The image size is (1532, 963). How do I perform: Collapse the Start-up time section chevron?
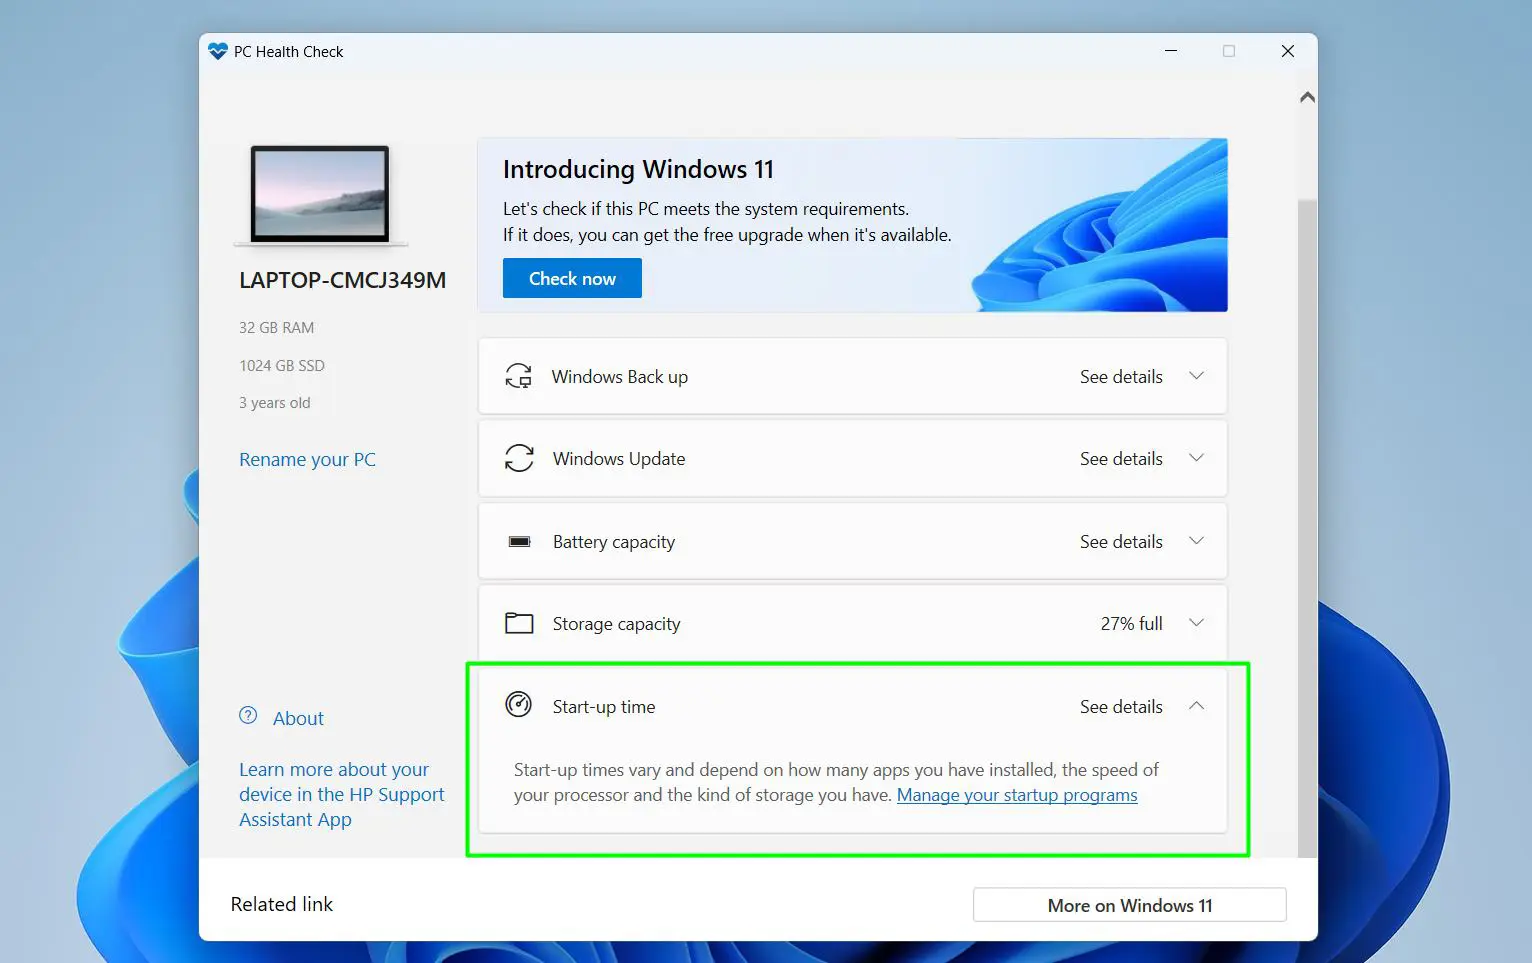coord(1196,706)
